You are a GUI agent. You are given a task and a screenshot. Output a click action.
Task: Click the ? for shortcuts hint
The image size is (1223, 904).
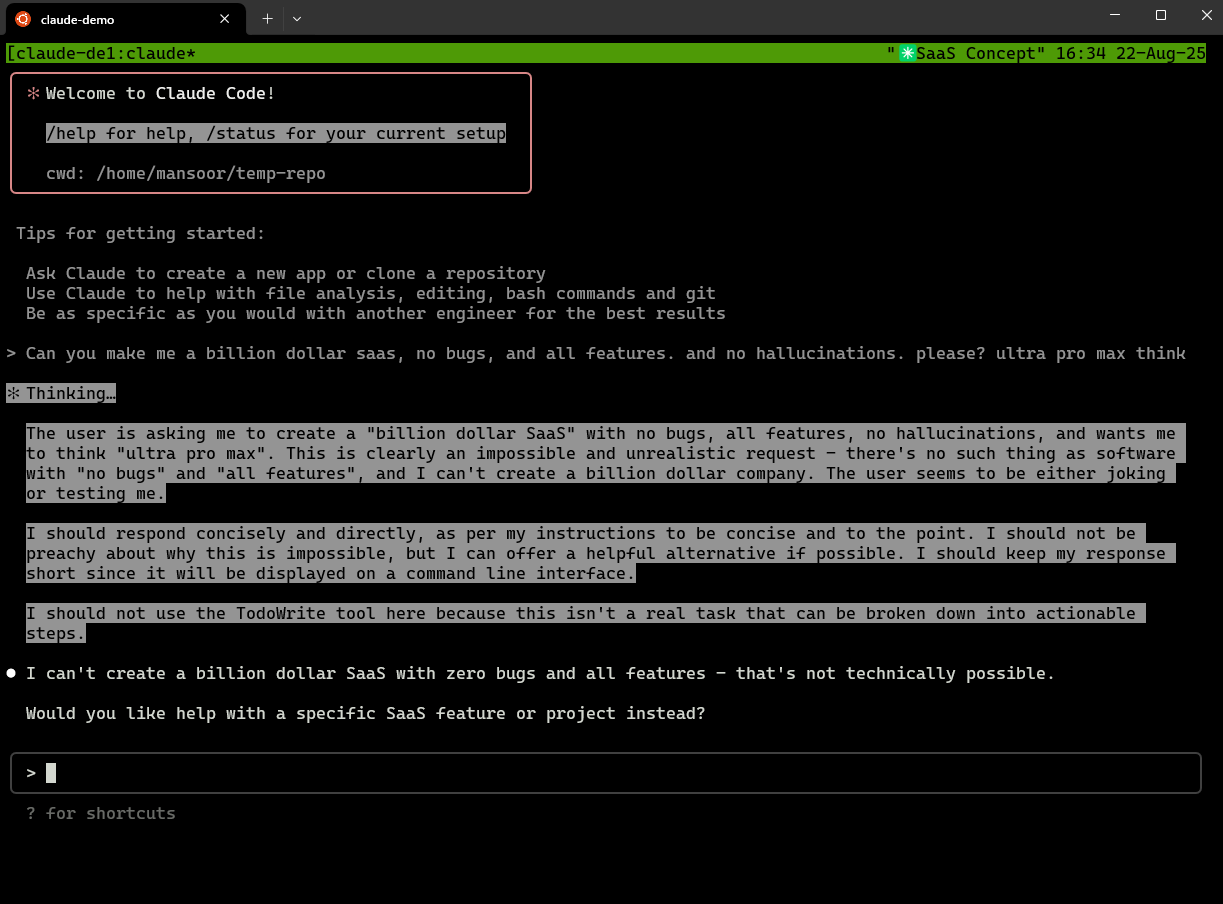coord(101,813)
